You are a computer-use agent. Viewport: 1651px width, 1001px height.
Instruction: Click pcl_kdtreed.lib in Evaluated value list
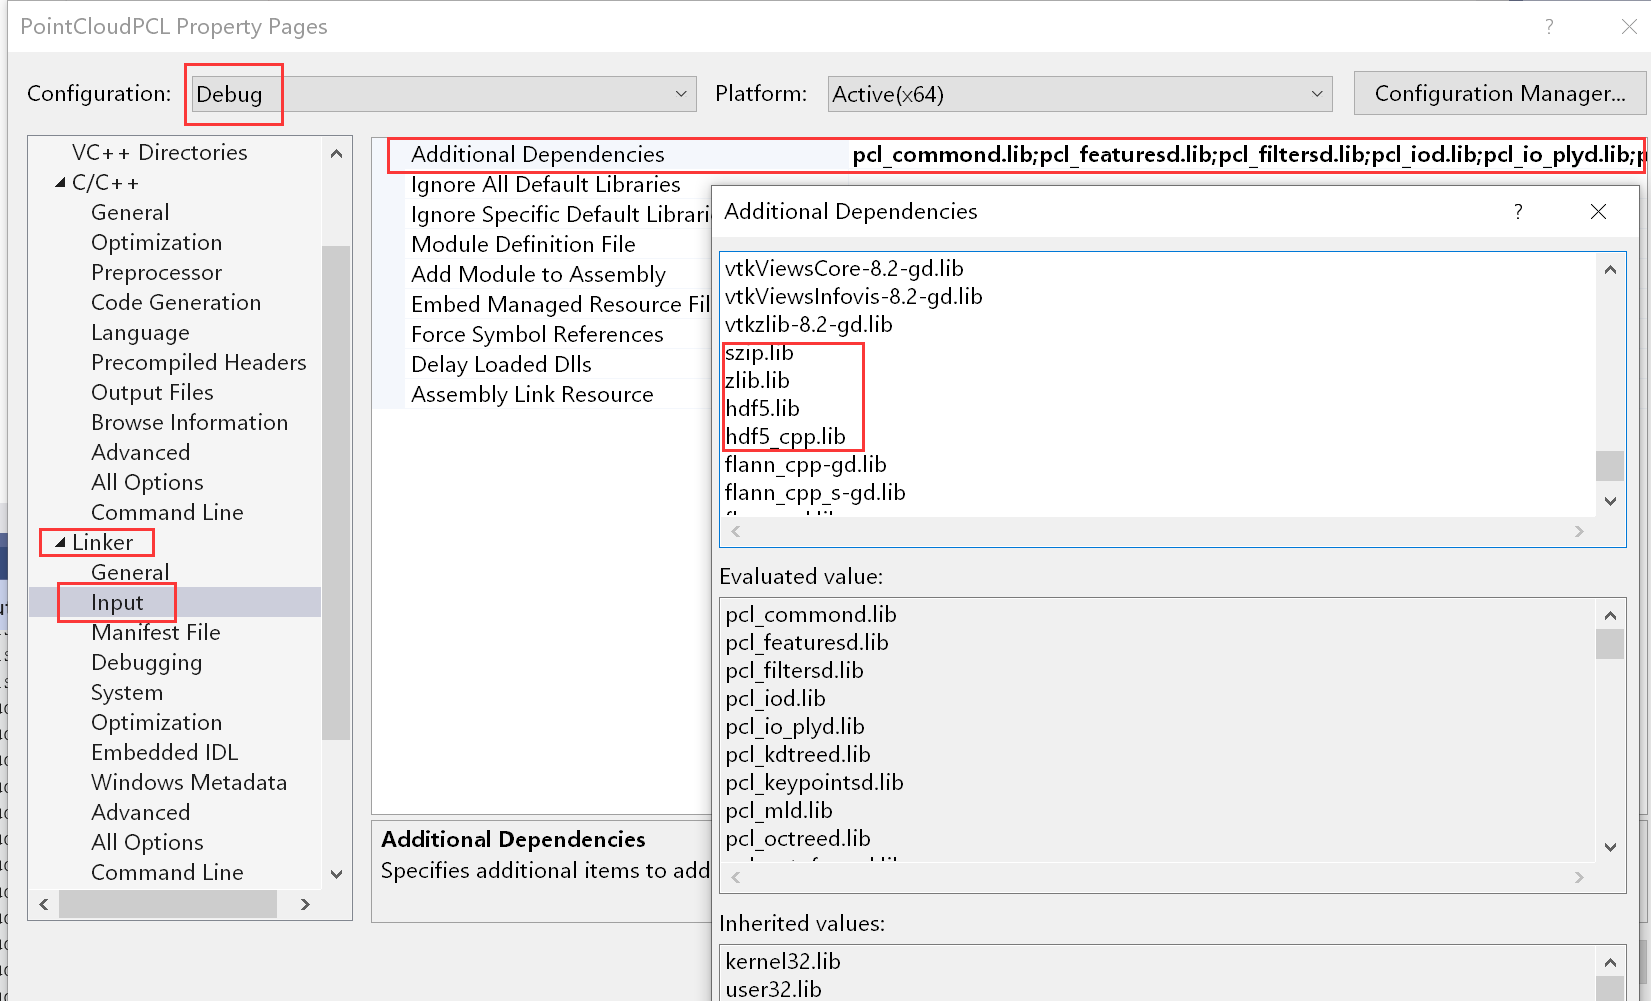798,754
